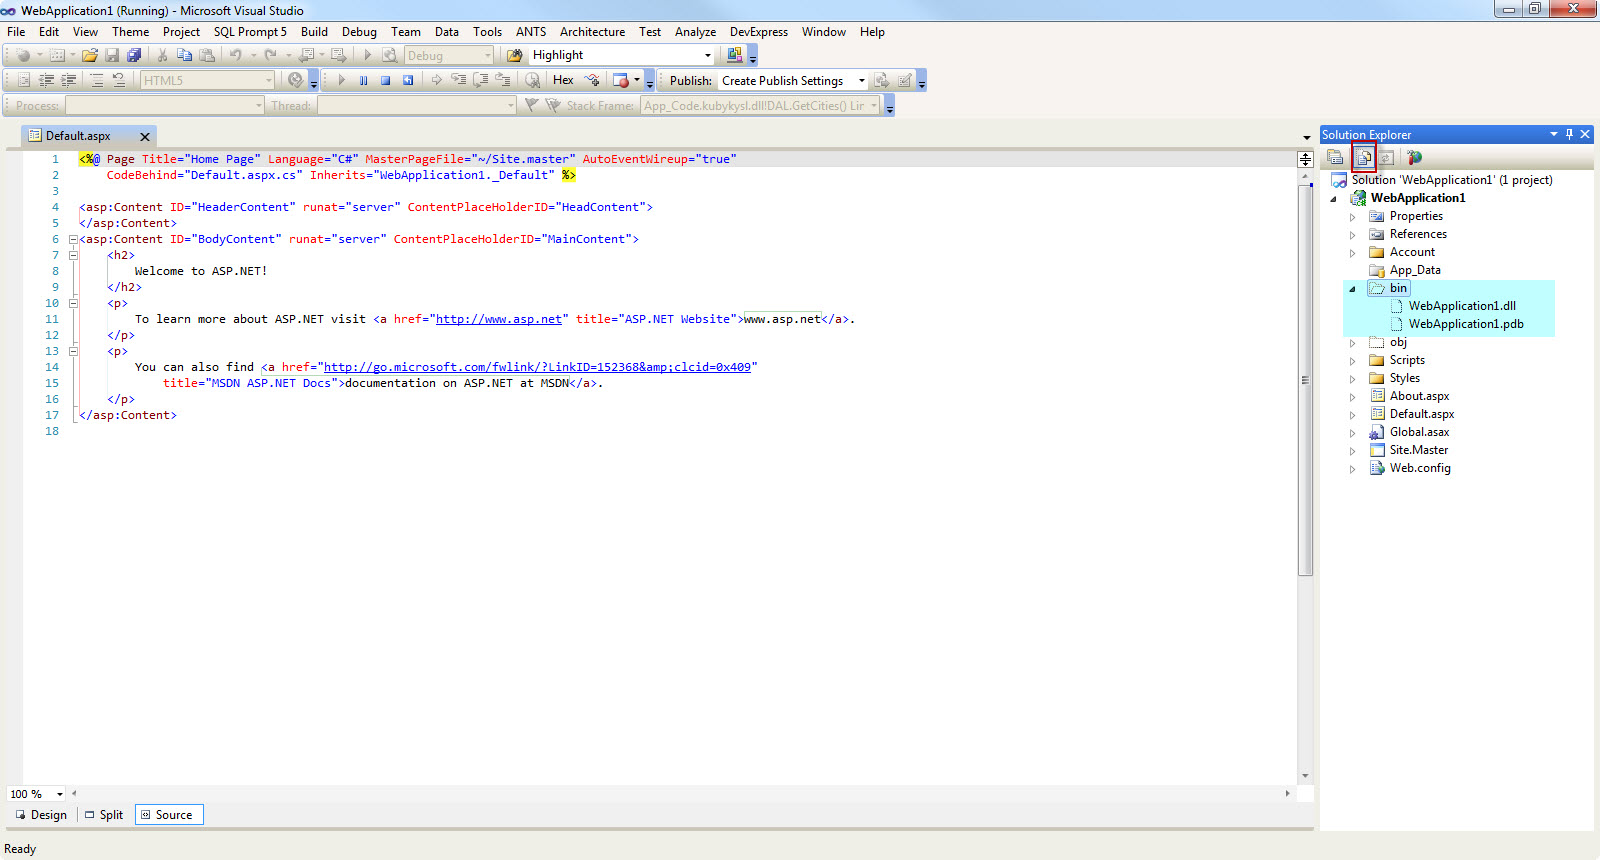Click the Save icon in toolbar
The width and height of the screenshot is (1600, 860).
tap(112, 55)
